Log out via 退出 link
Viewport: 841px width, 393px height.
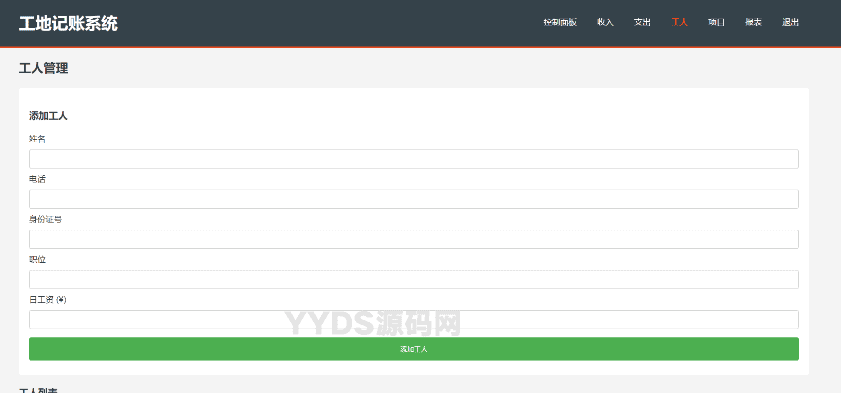[x=790, y=22]
